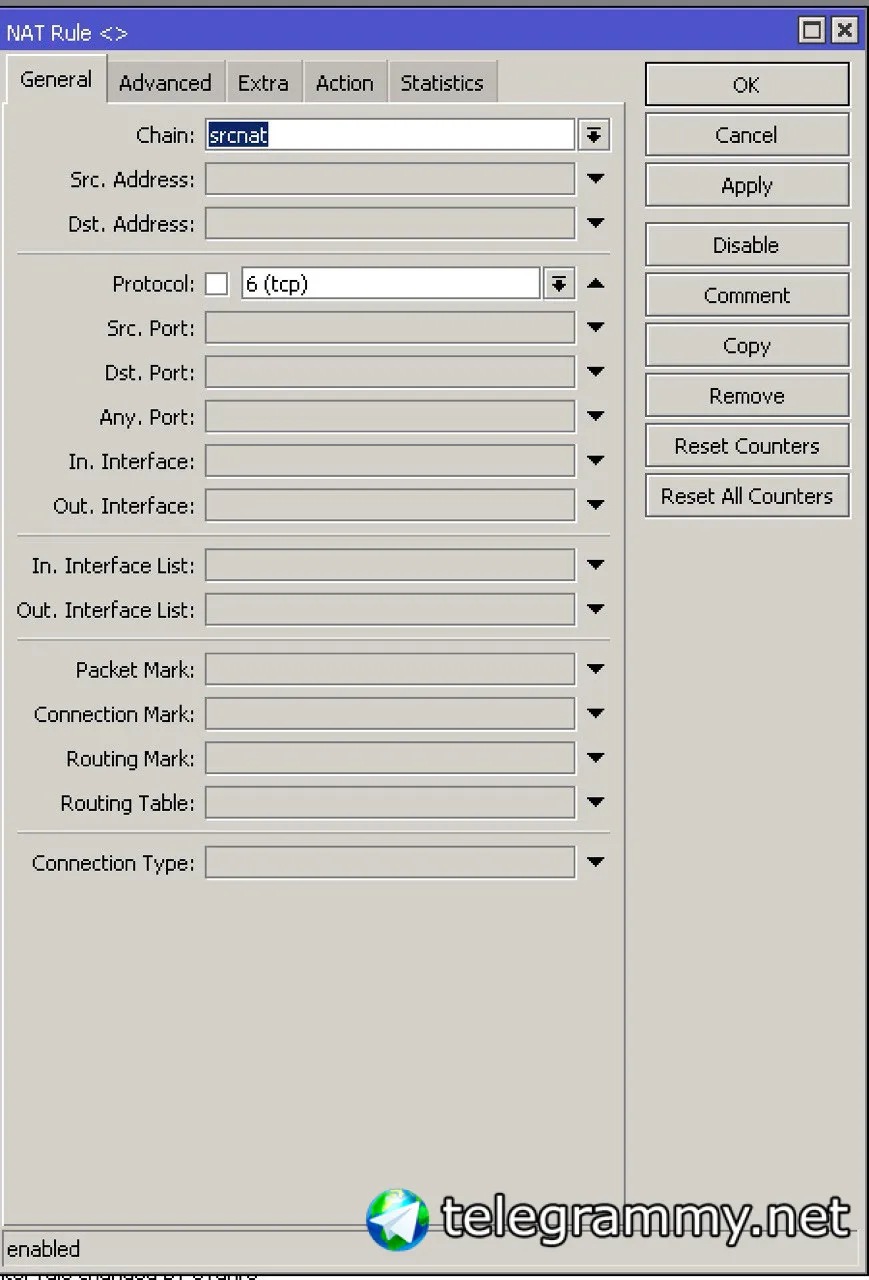869x1280 pixels.
Task: Open the Extra tab
Action: tap(263, 83)
